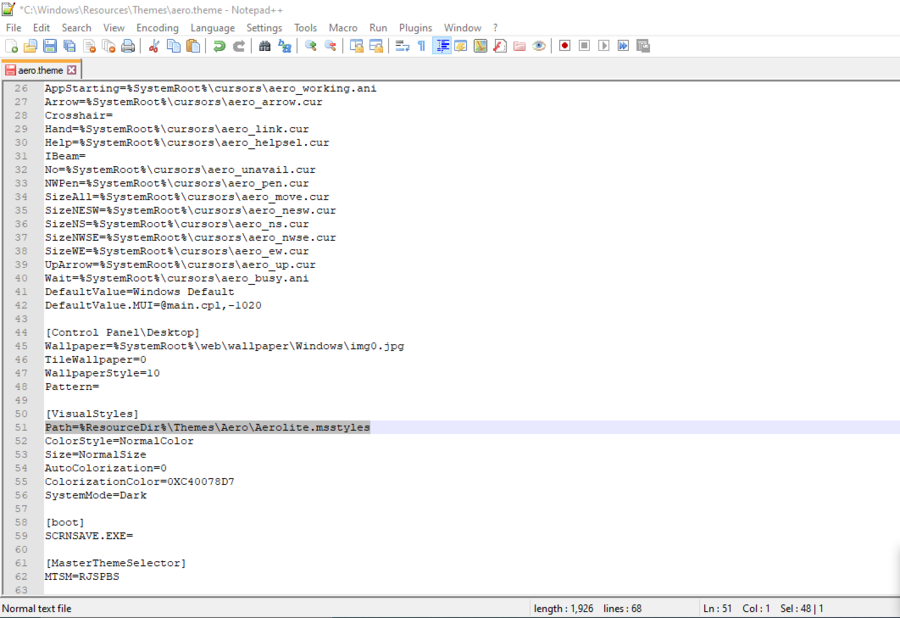Viewport: 900px width, 618px height.
Task: Cut selection with the scissors icon
Action: [x=153, y=46]
